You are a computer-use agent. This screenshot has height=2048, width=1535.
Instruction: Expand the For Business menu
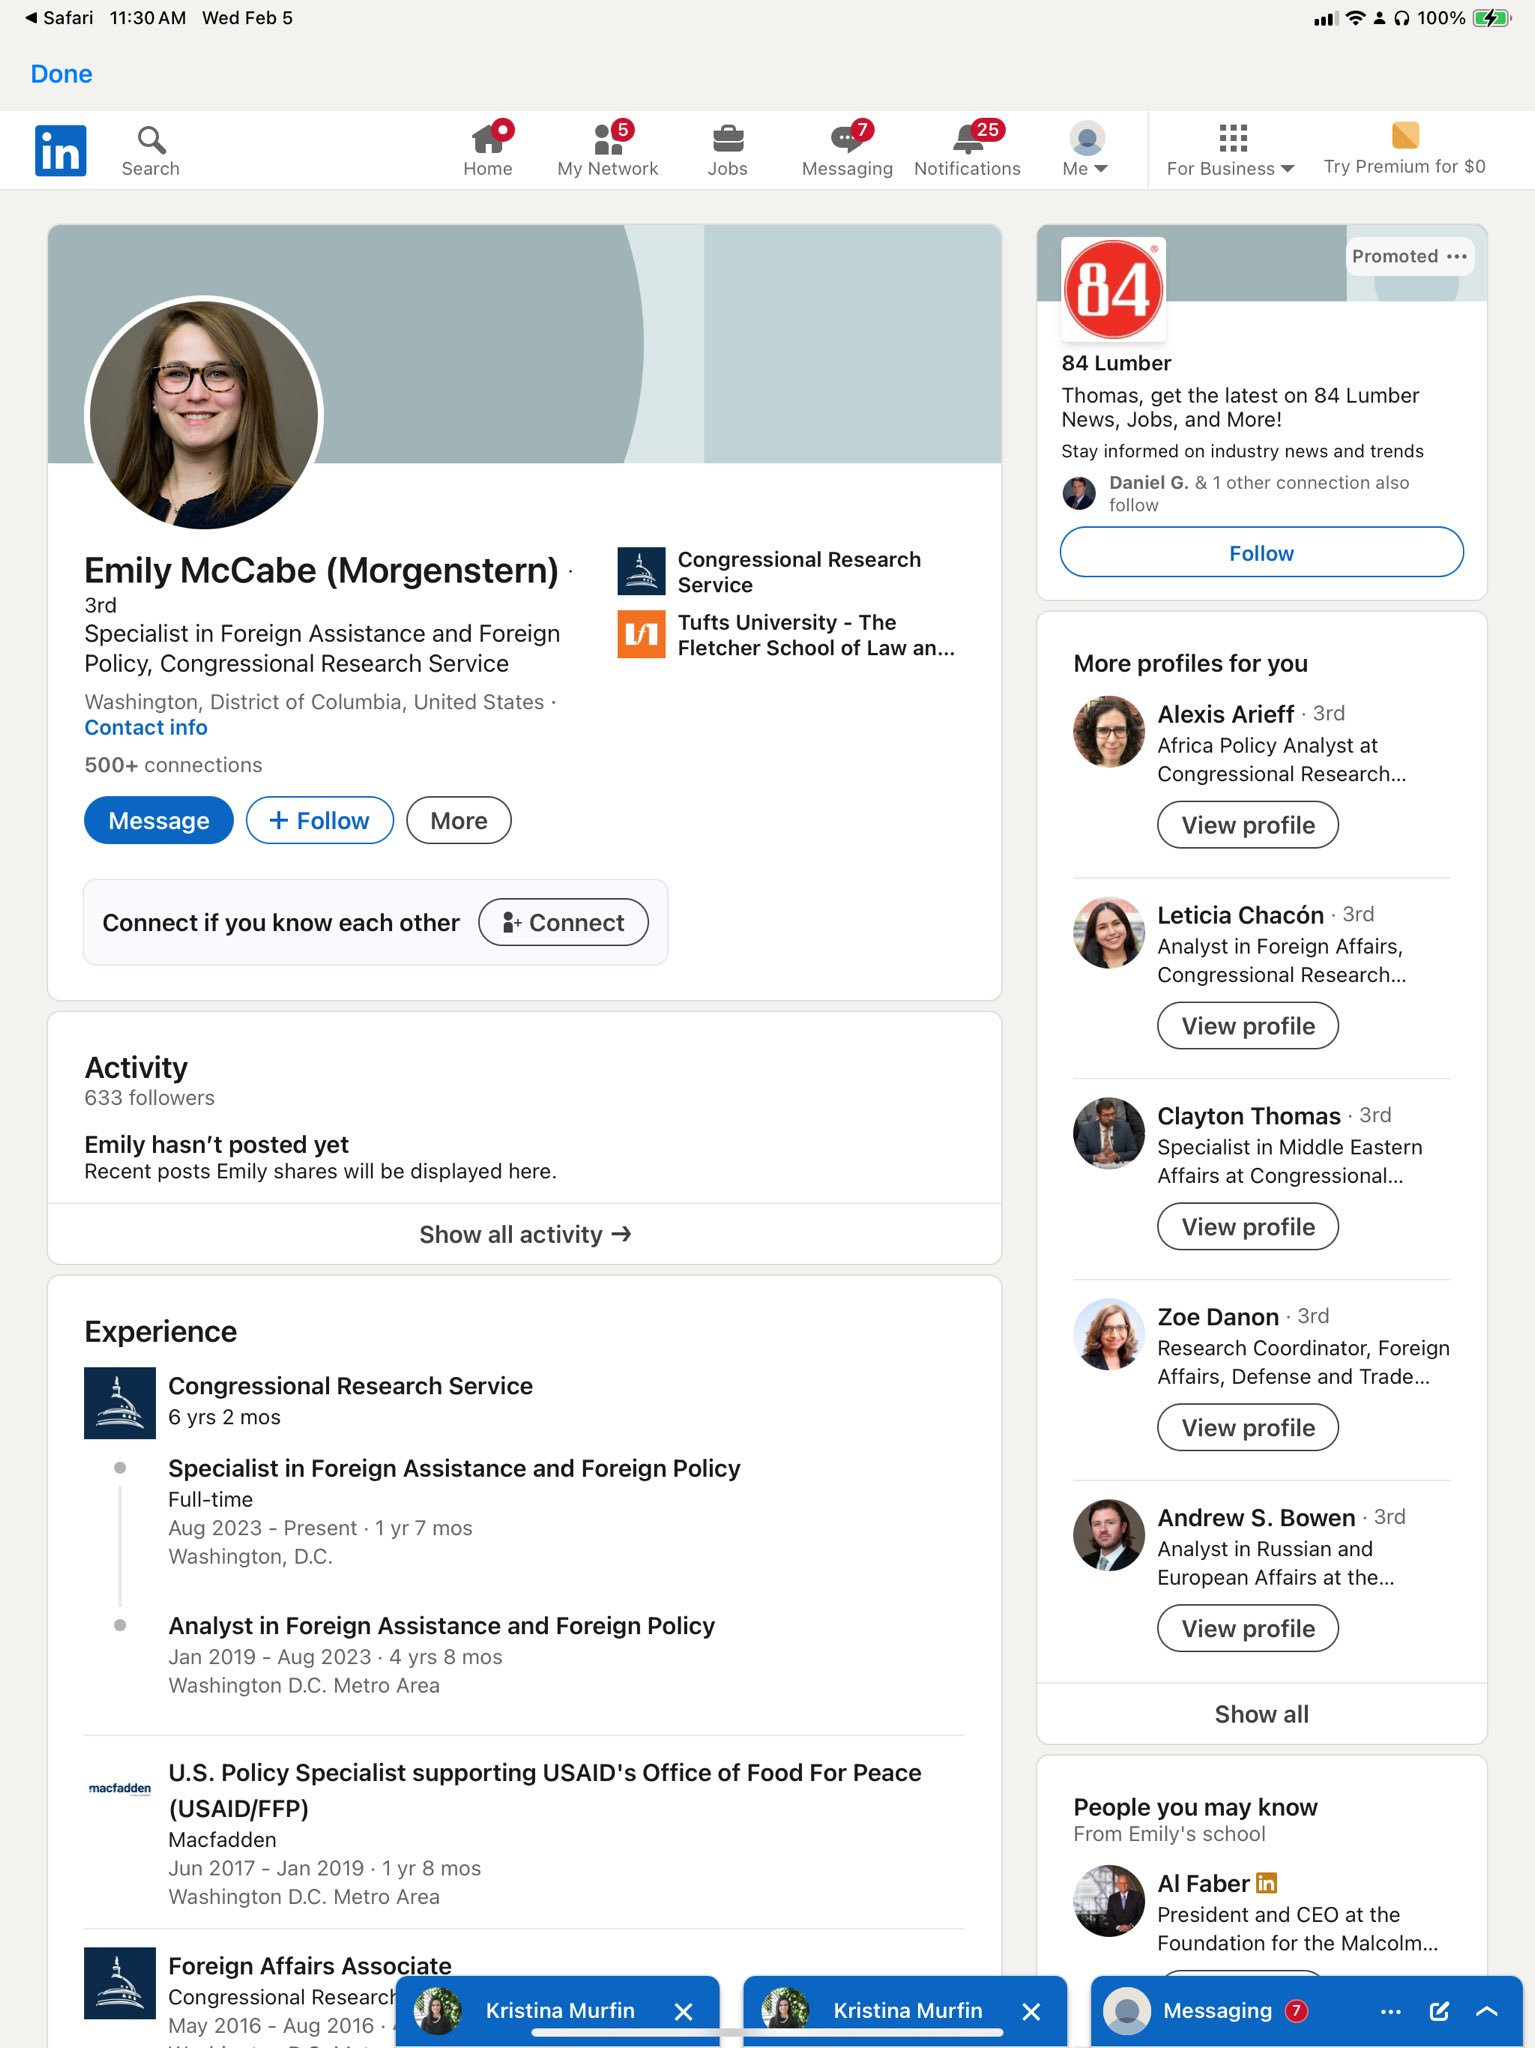pyautogui.click(x=1230, y=150)
